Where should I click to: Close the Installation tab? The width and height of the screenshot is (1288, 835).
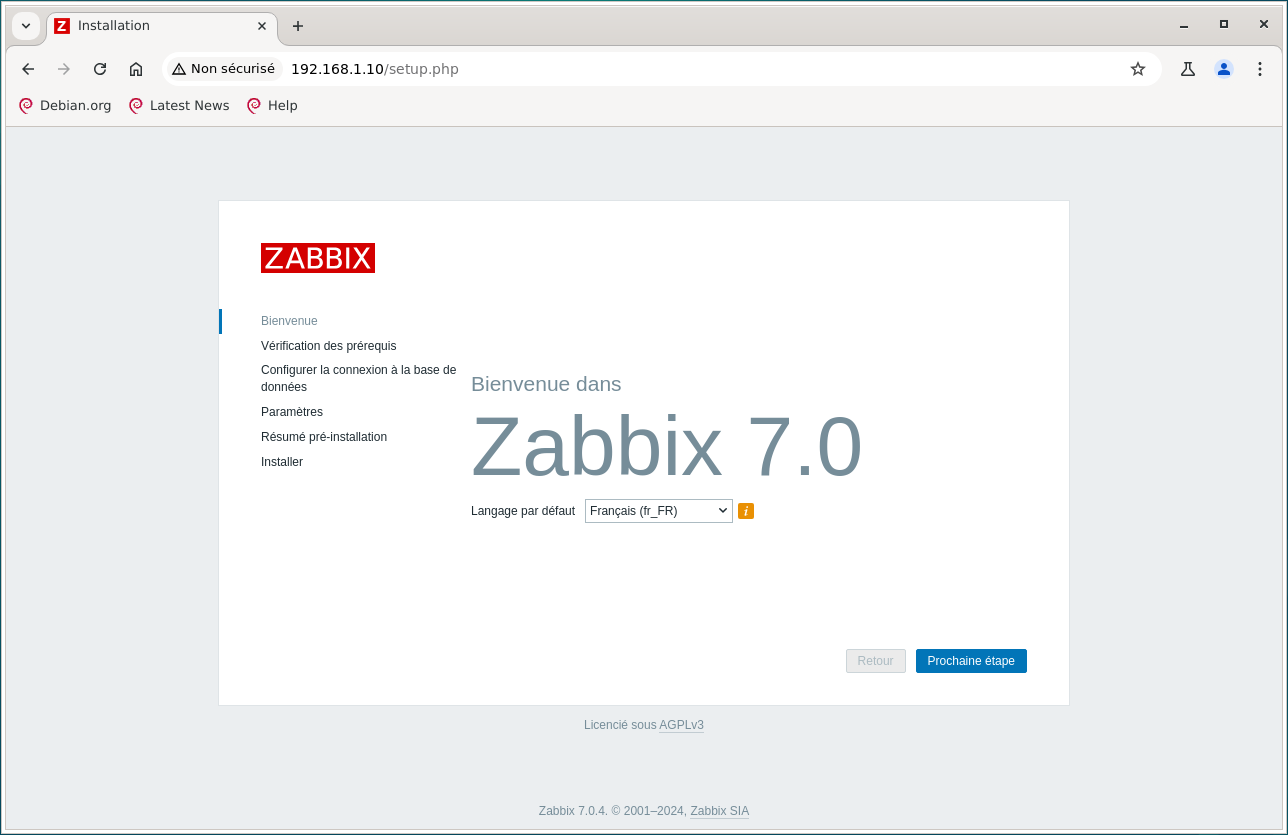click(262, 26)
